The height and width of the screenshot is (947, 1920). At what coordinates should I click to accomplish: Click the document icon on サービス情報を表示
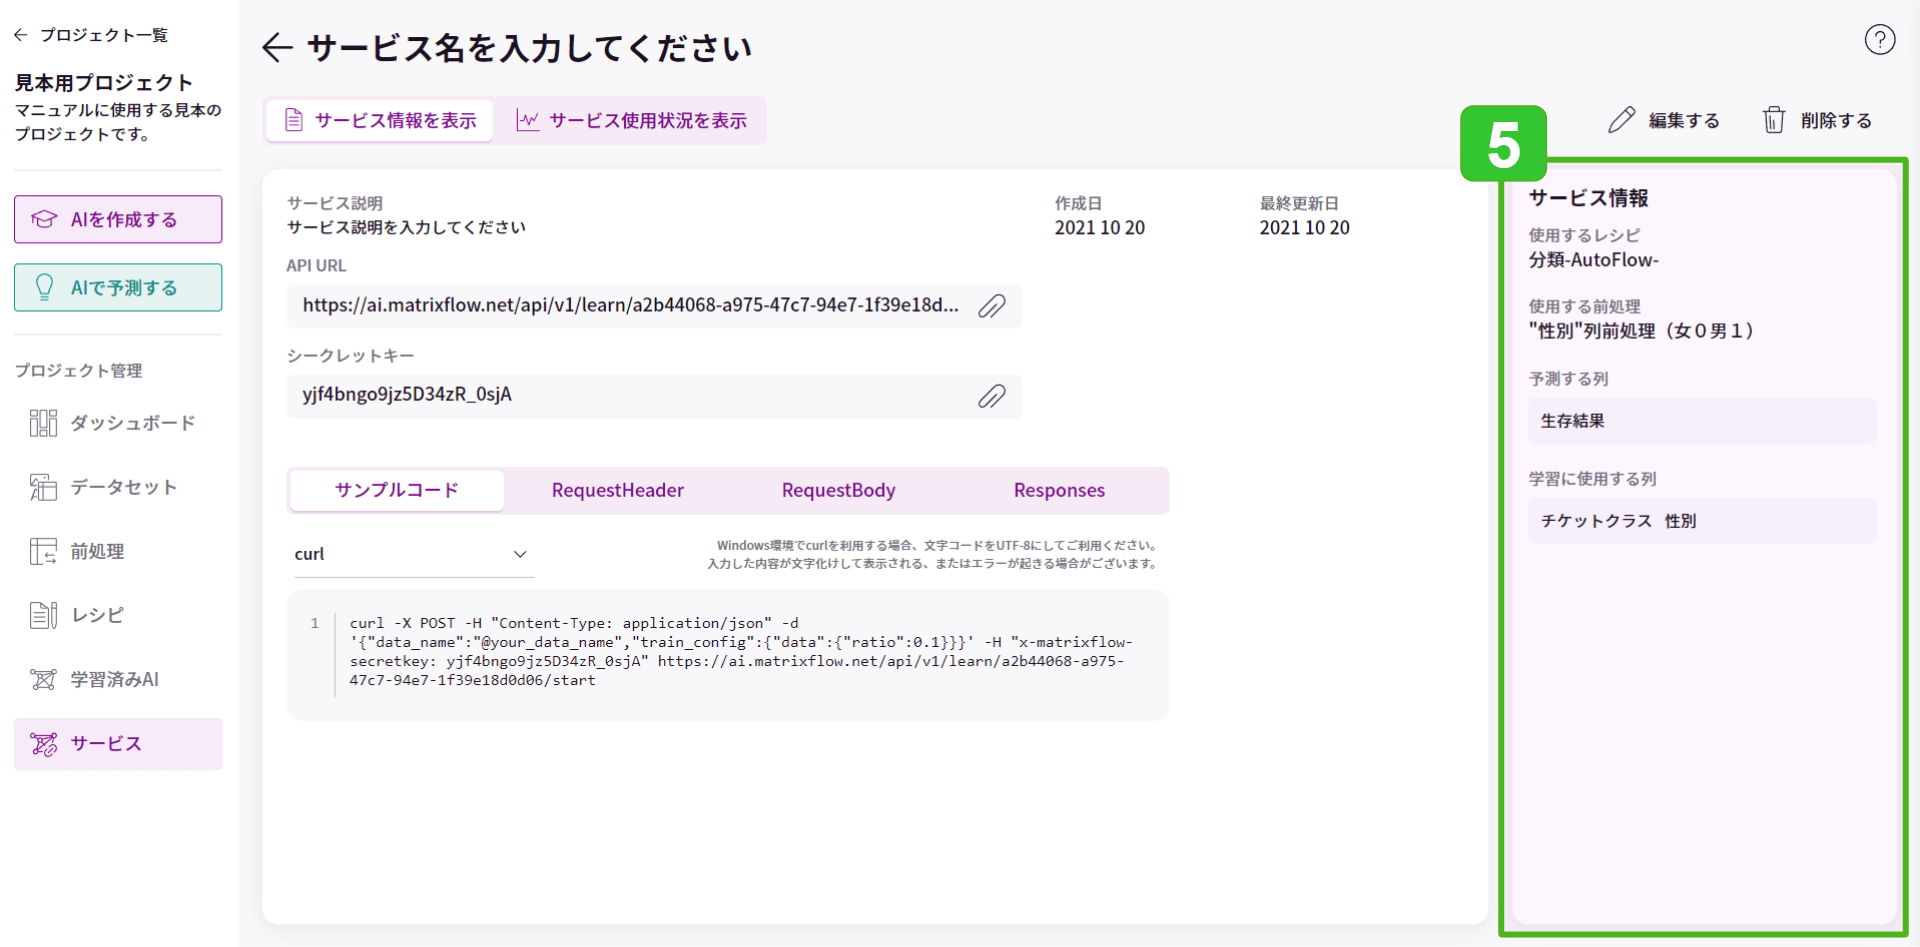pos(293,120)
